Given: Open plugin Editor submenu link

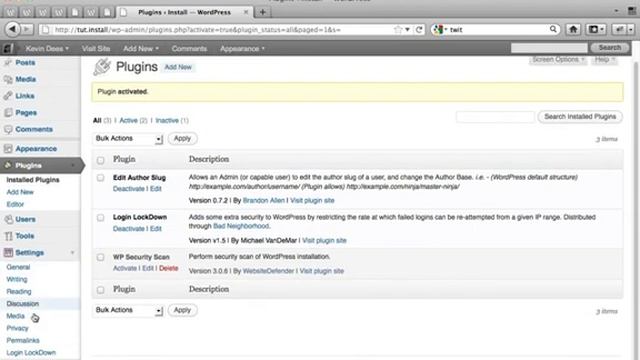Looking at the screenshot, I should pyautogui.click(x=15, y=204).
